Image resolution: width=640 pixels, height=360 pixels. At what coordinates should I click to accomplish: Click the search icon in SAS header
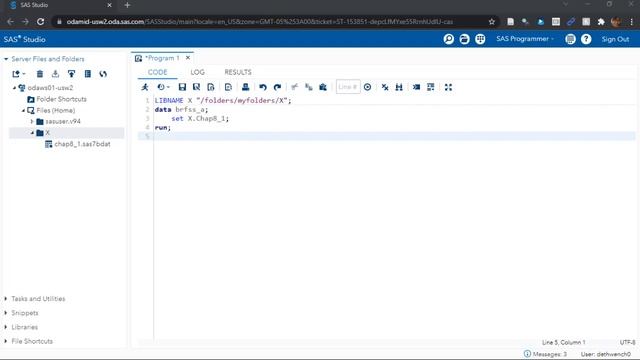pyautogui.click(x=449, y=39)
